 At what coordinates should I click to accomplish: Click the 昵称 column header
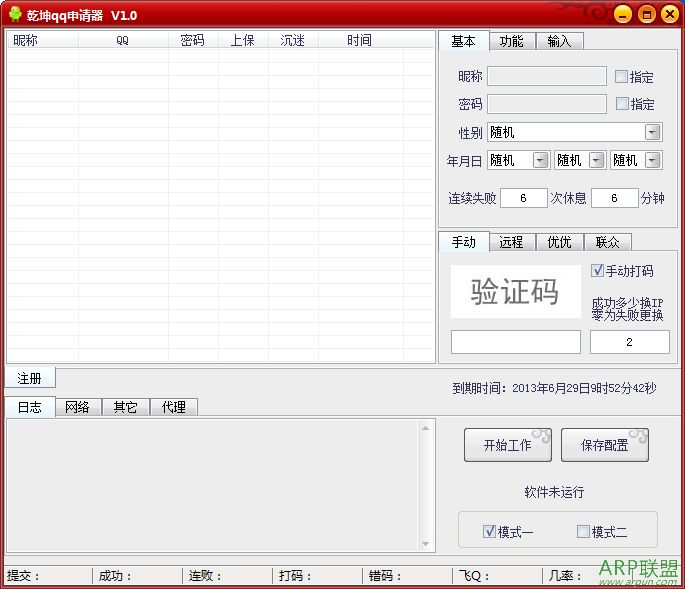click(x=43, y=40)
